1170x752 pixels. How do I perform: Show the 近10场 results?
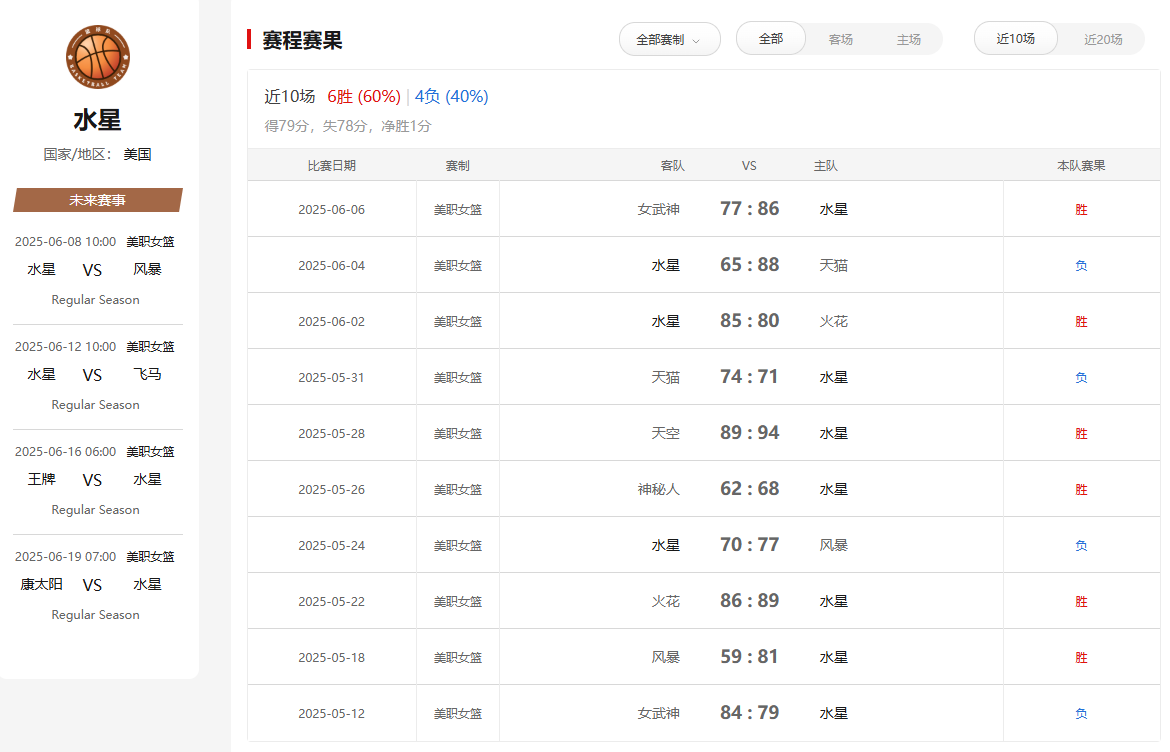point(1015,39)
